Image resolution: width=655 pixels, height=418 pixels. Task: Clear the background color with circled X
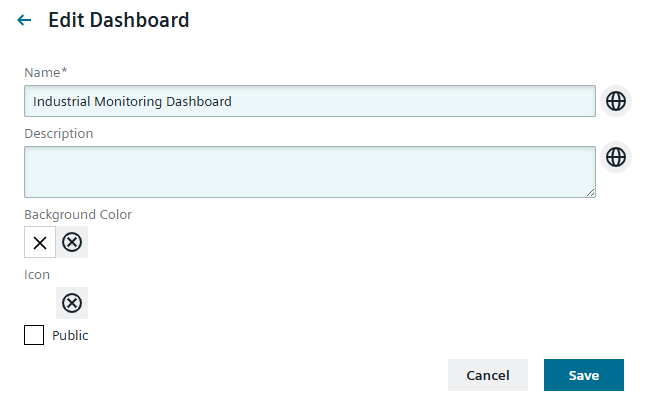click(72, 242)
